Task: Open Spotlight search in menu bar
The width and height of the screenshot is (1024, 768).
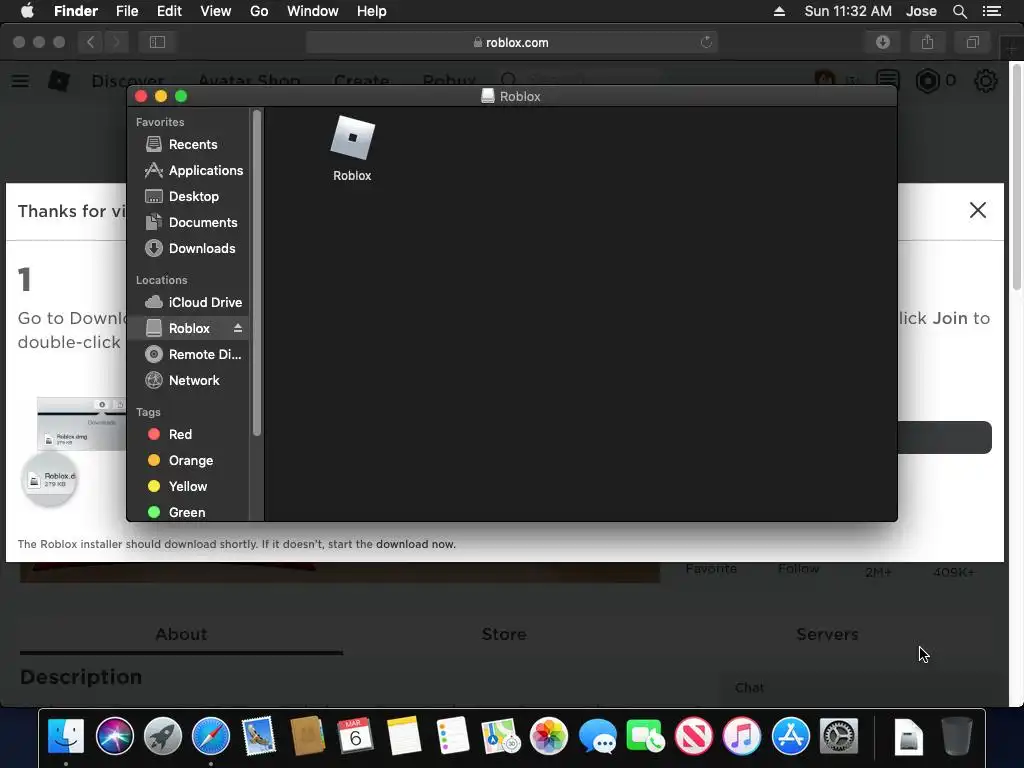Action: 959,11
